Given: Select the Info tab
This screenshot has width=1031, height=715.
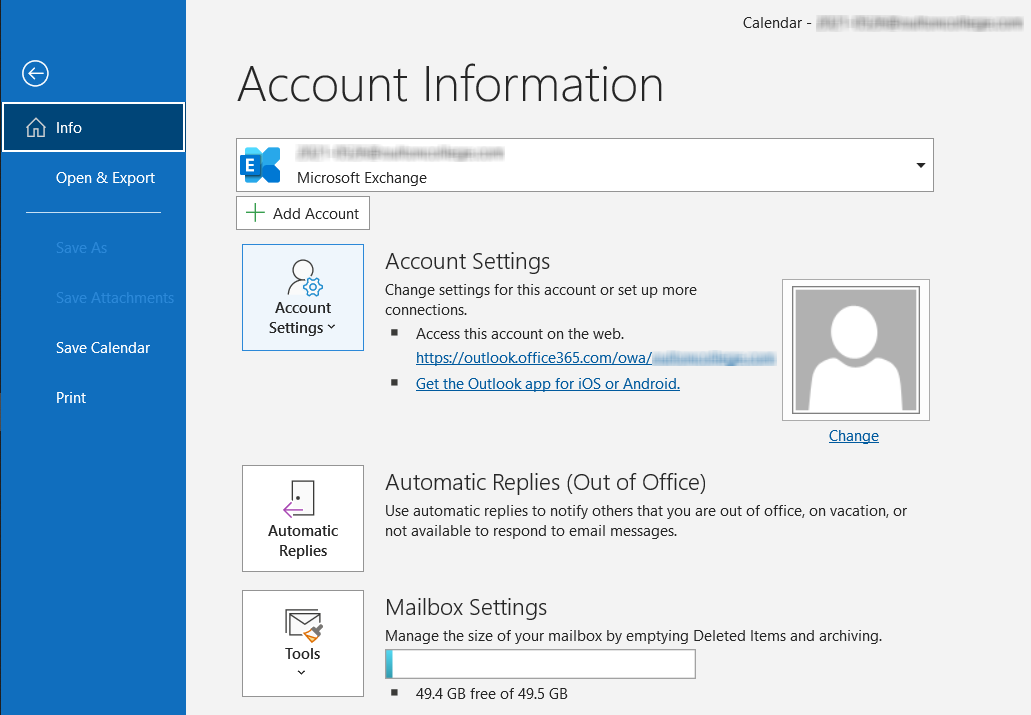Looking at the screenshot, I should pyautogui.click(x=93, y=127).
